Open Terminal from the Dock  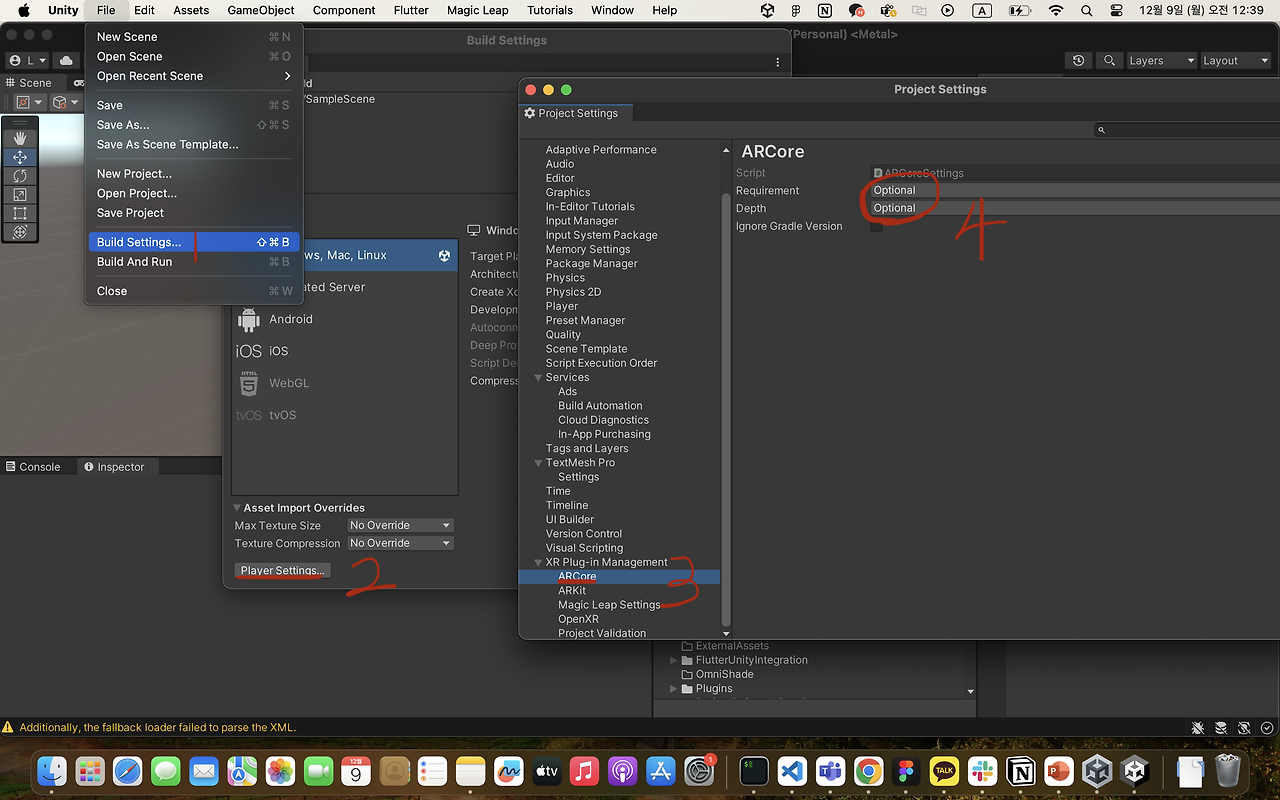754,771
